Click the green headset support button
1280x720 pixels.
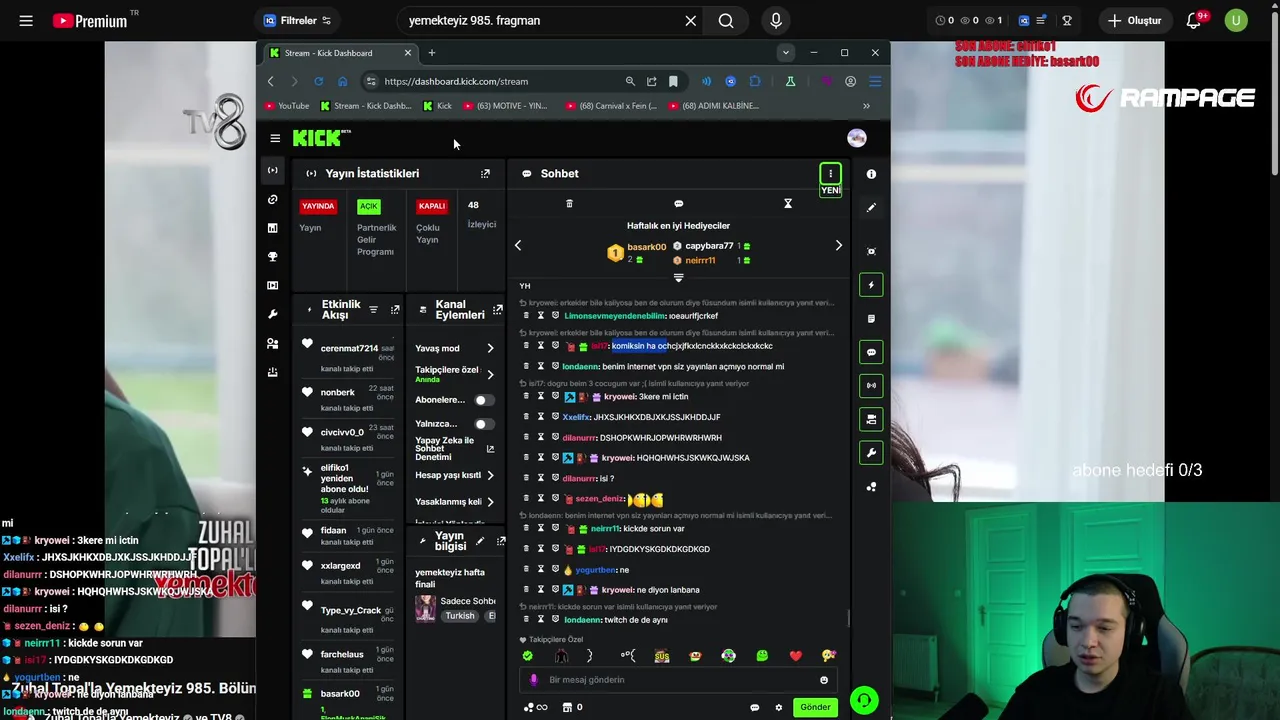pos(864,700)
